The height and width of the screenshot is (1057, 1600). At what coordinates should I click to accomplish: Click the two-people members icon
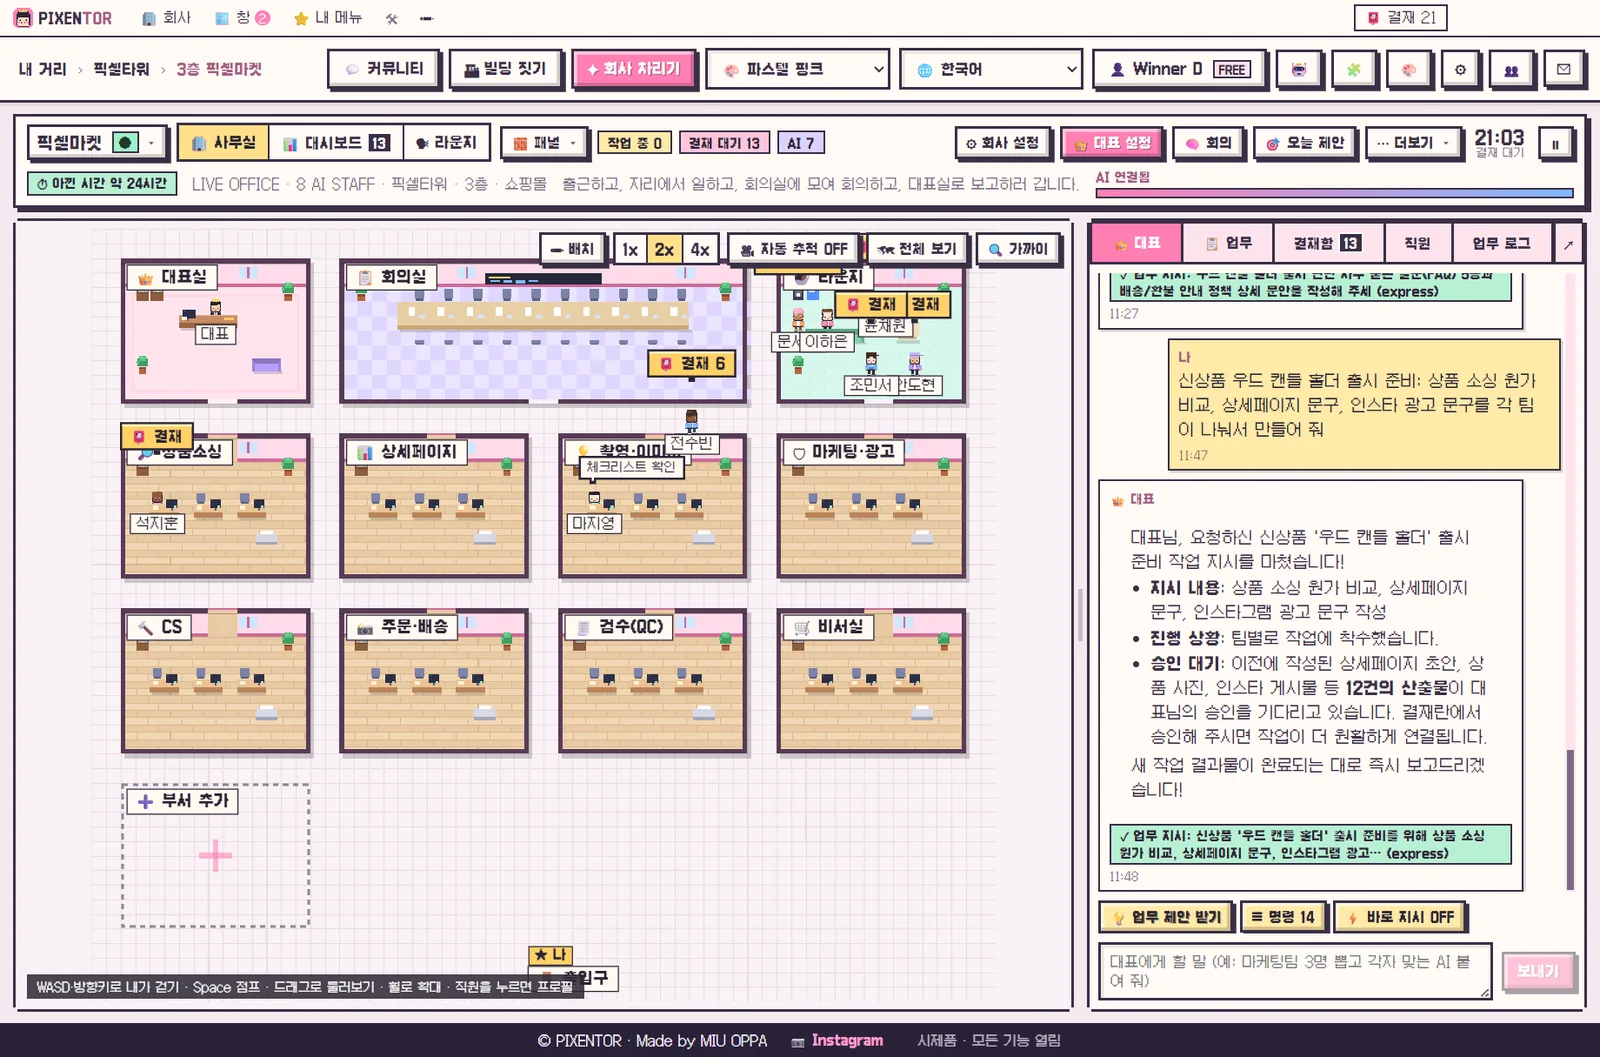point(1511,70)
